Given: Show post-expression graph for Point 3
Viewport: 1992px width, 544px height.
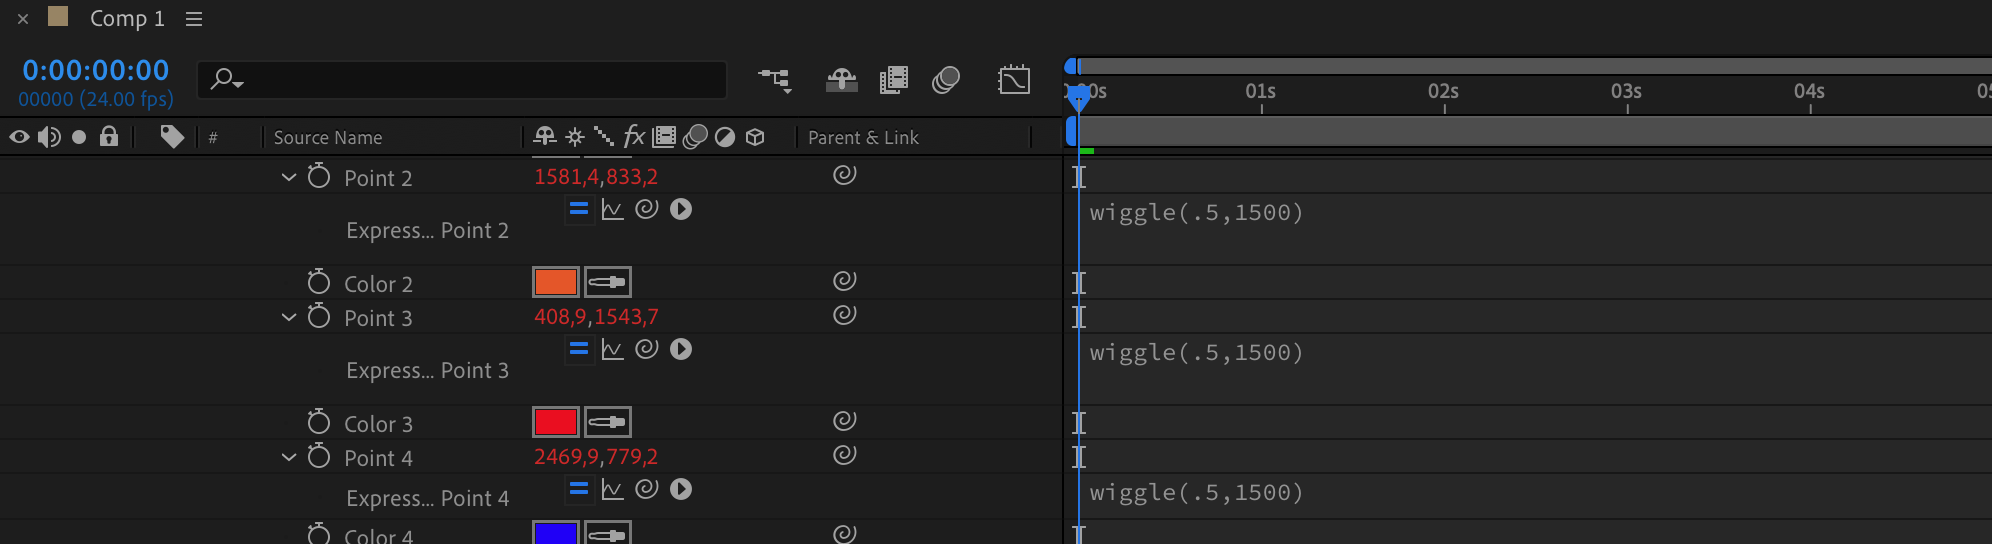Looking at the screenshot, I should pos(613,349).
